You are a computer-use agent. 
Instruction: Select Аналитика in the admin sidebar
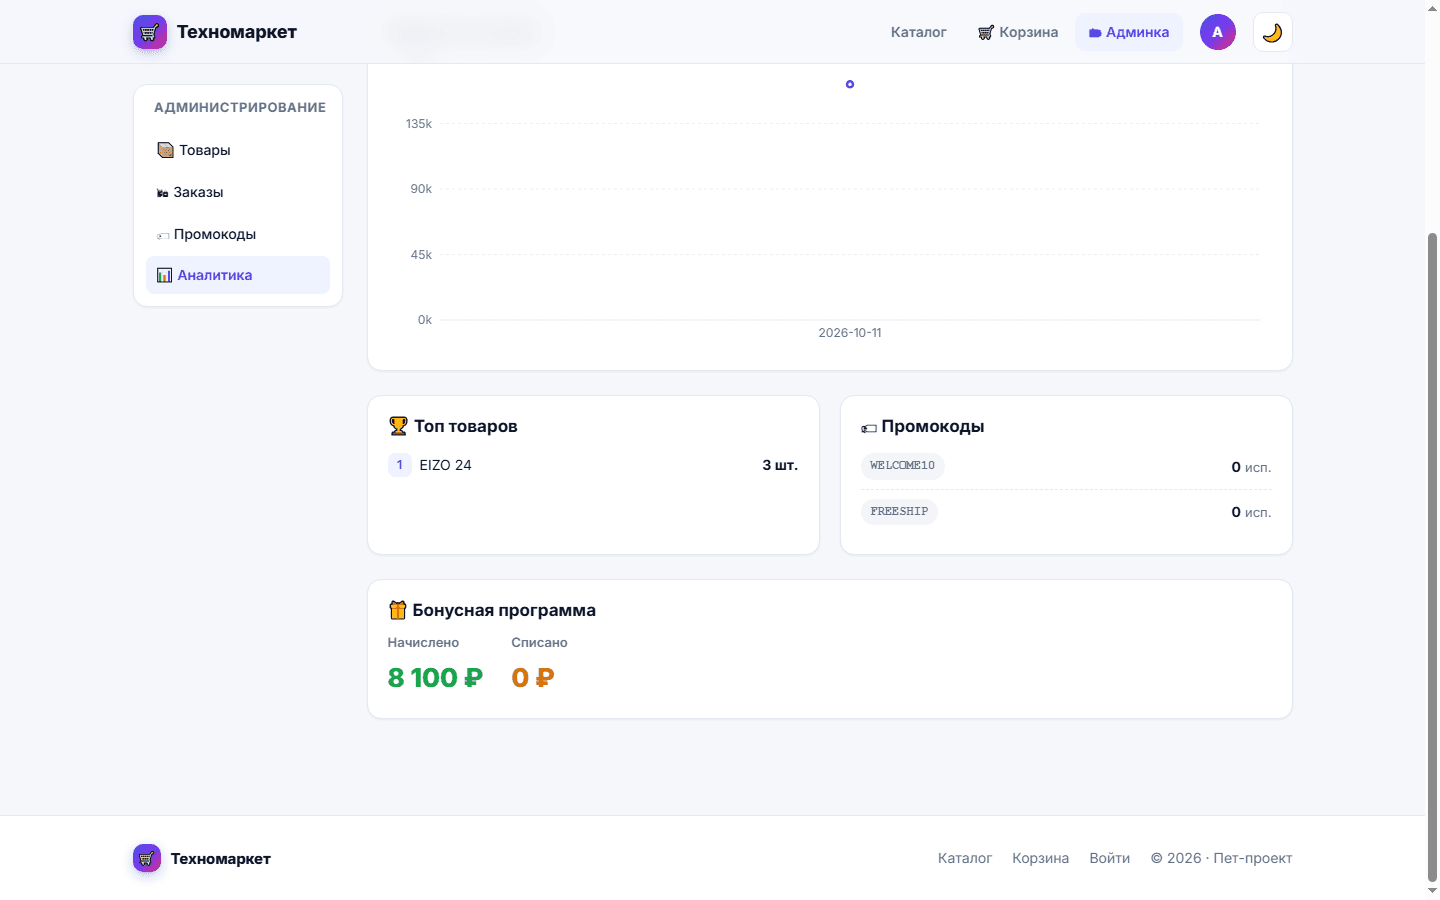(x=238, y=275)
